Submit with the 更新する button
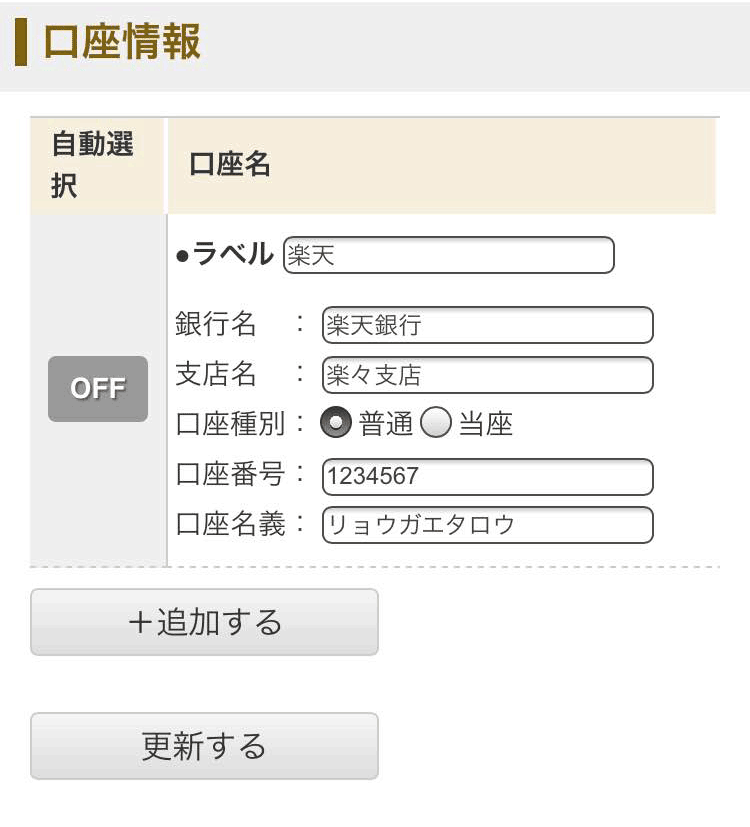Screen dimensions: 750x827 point(204,746)
